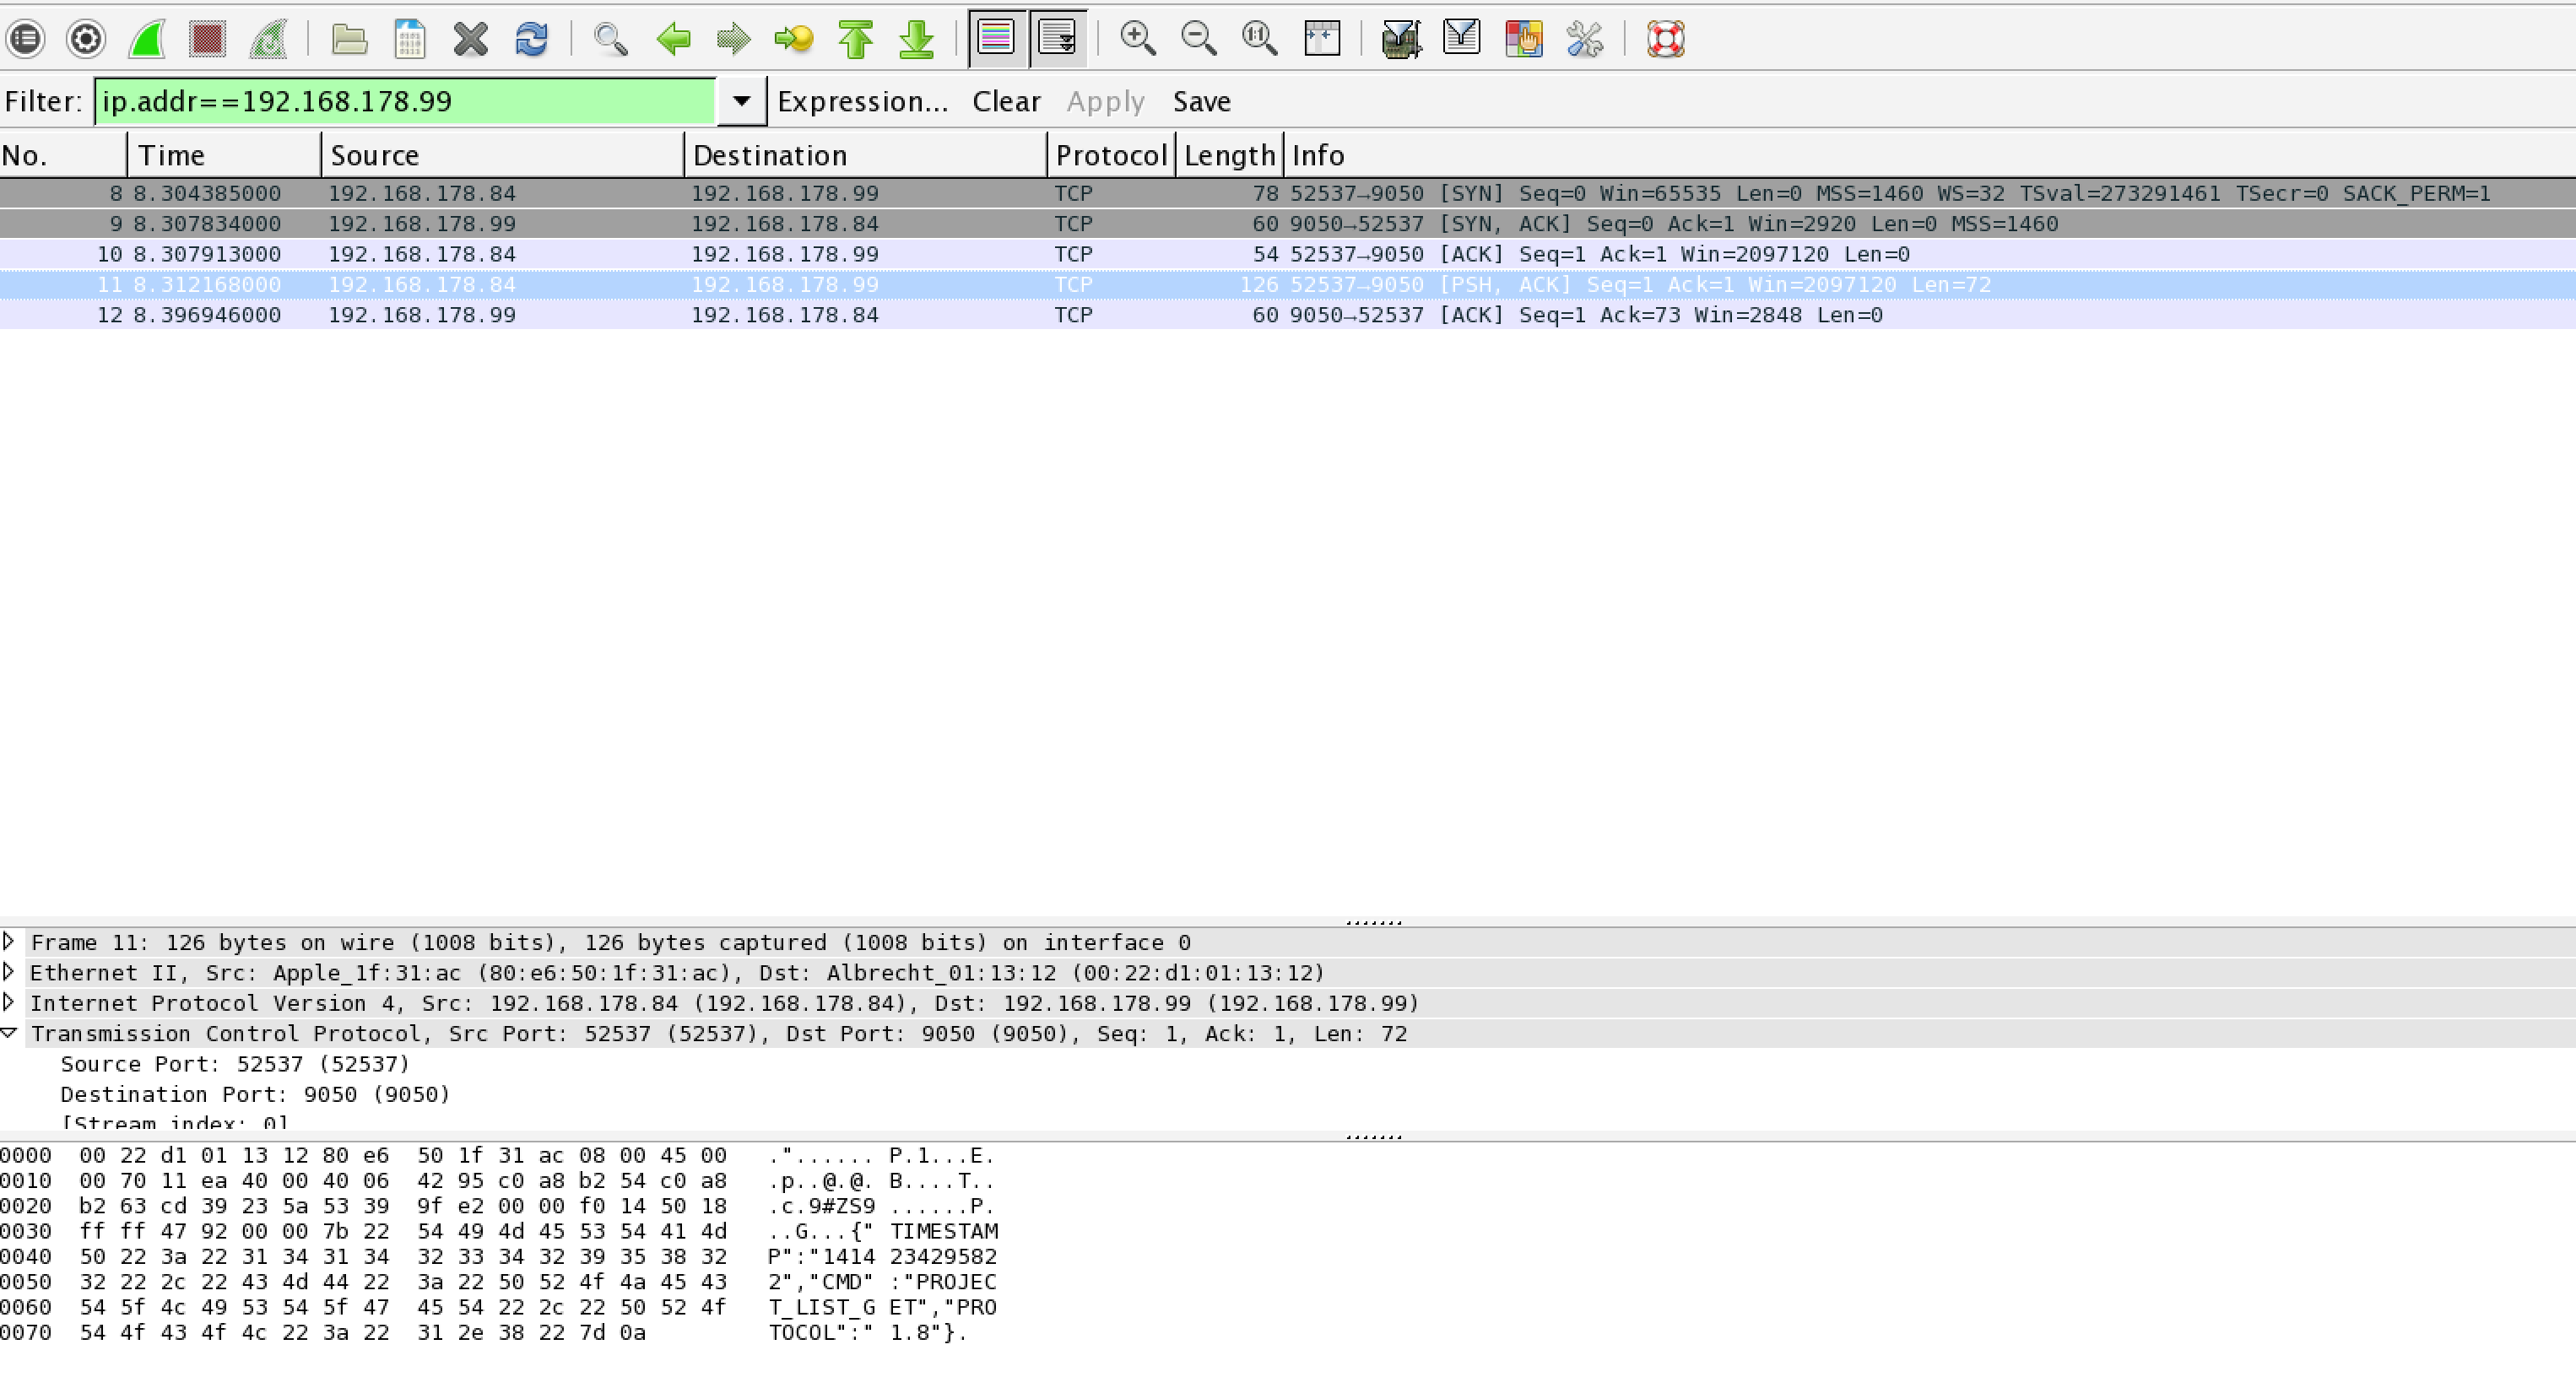Click the start capture shark fin icon
The image size is (2576, 1377).
tap(147, 40)
